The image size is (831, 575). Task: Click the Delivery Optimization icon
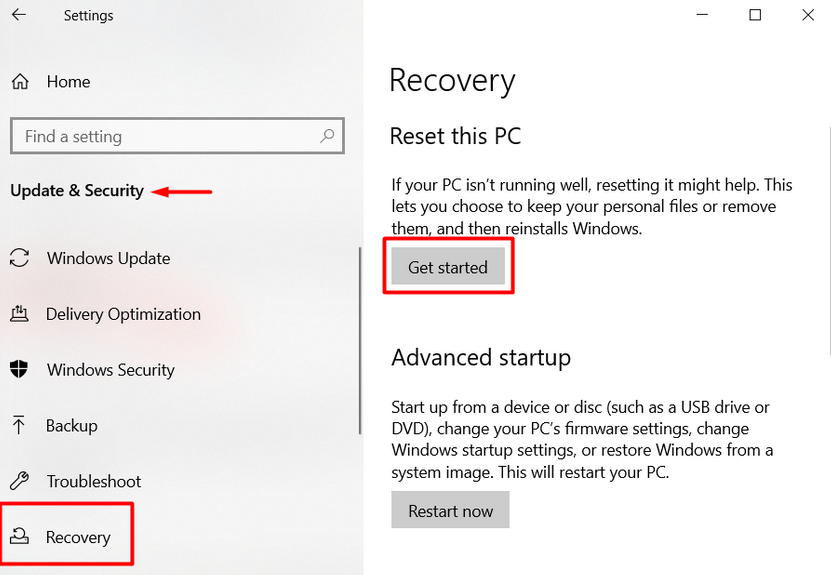tap(19, 314)
